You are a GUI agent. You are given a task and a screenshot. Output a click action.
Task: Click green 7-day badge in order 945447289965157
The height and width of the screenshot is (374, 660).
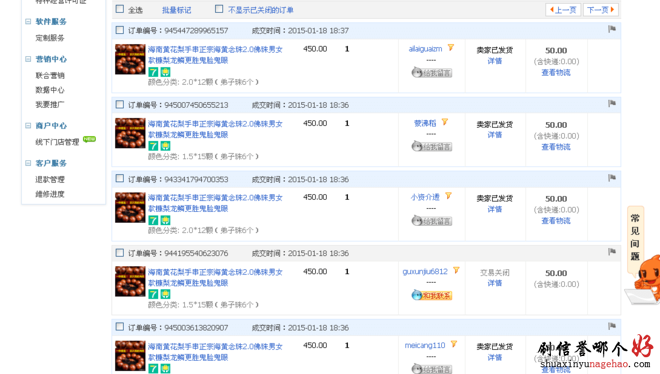(x=153, y=72)
